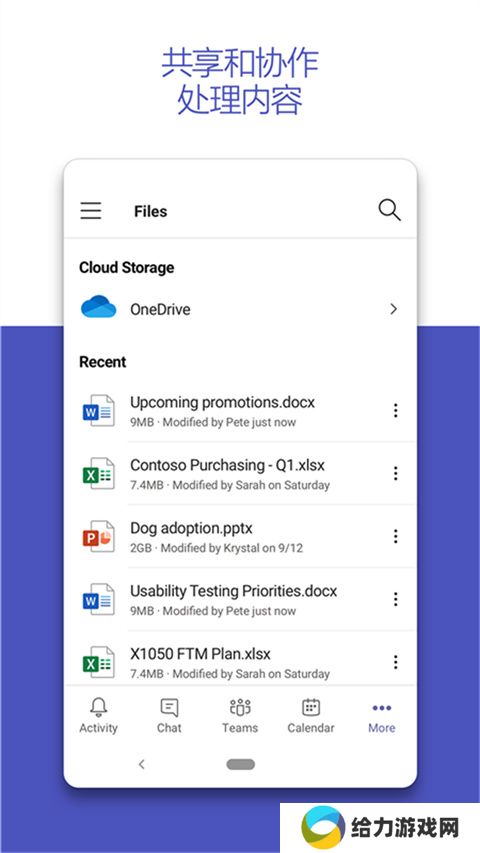Open options menu for Contoso Purchasing - Q1.xlsx
The image size is (480, 853).
pos(396,473)
